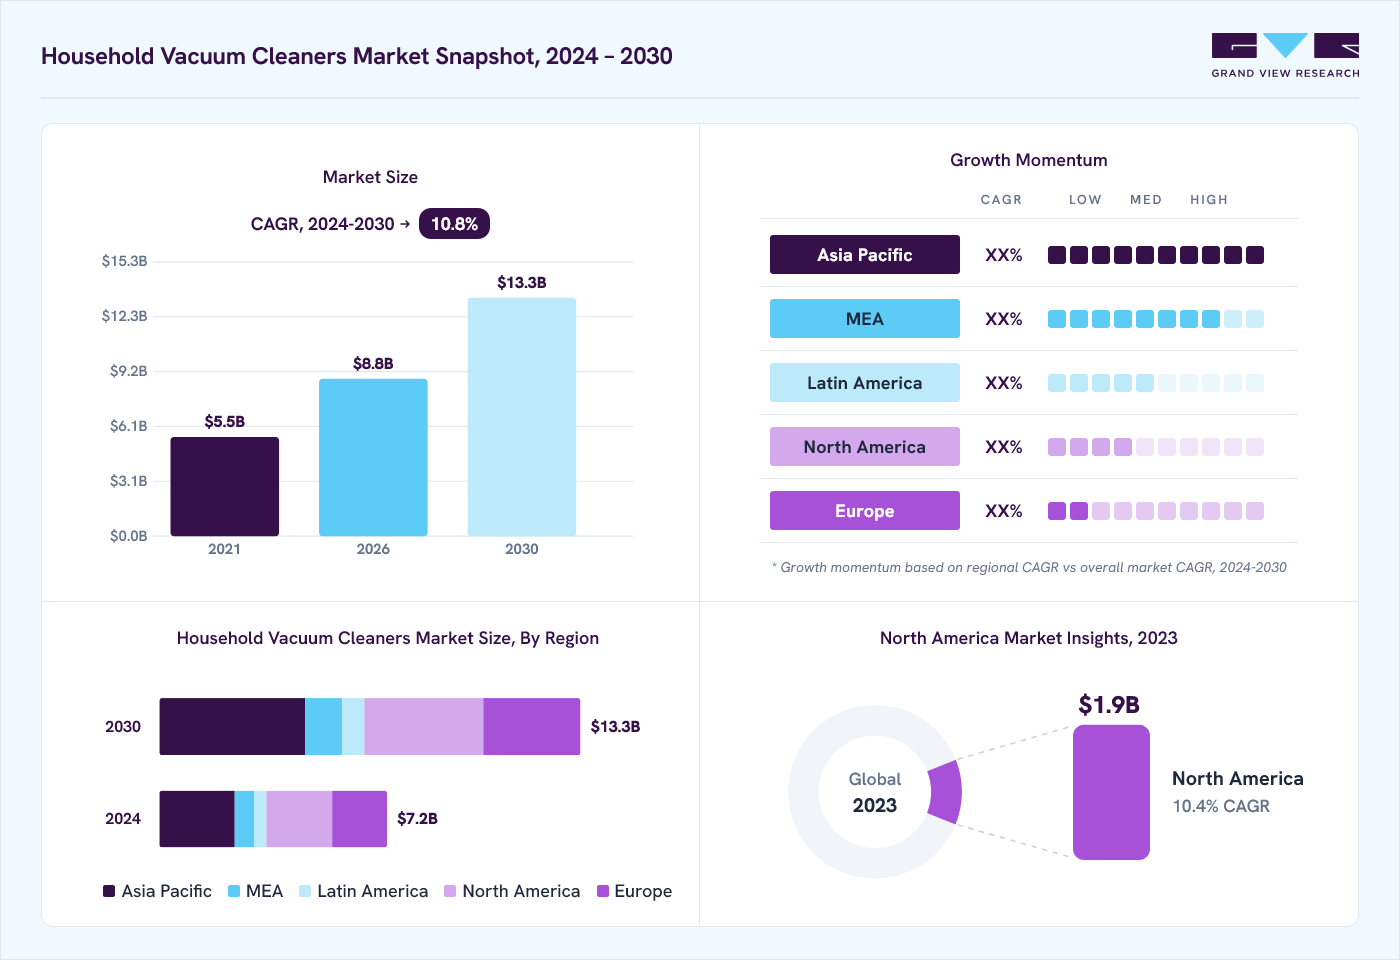Click the Grand View Research logo

(1285, 56)
